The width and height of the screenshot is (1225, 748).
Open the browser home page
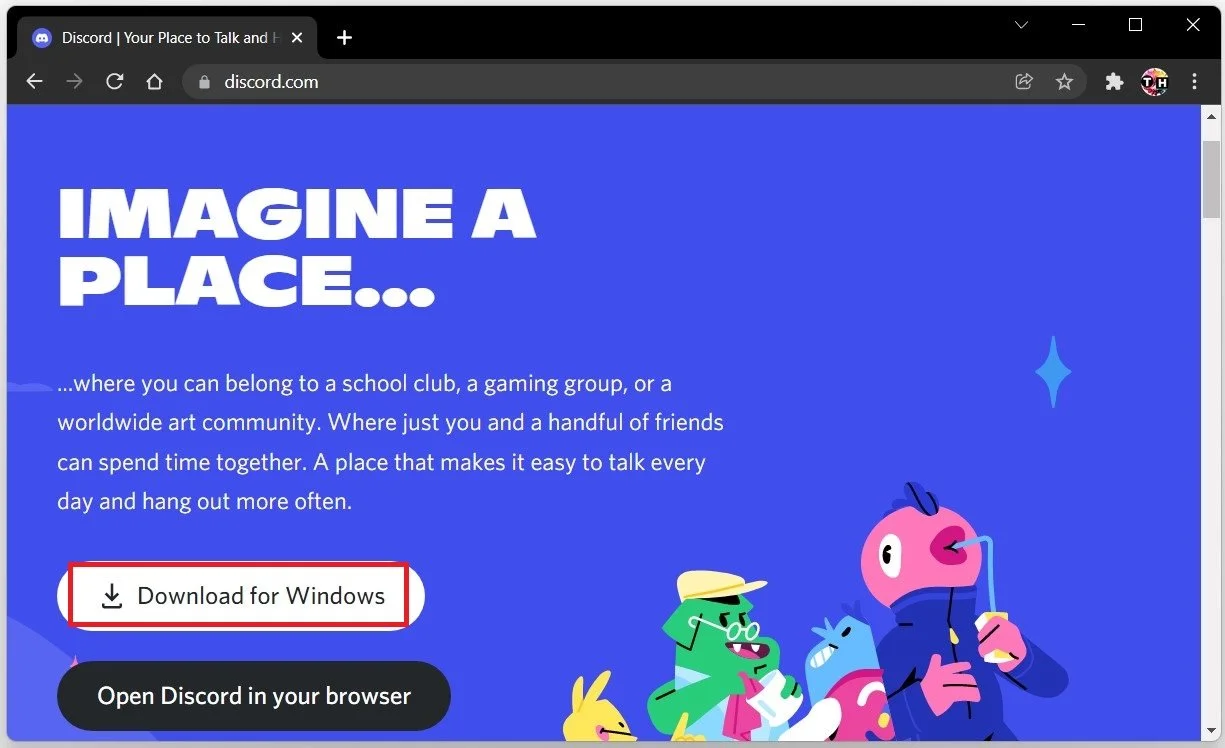point(154,82)
